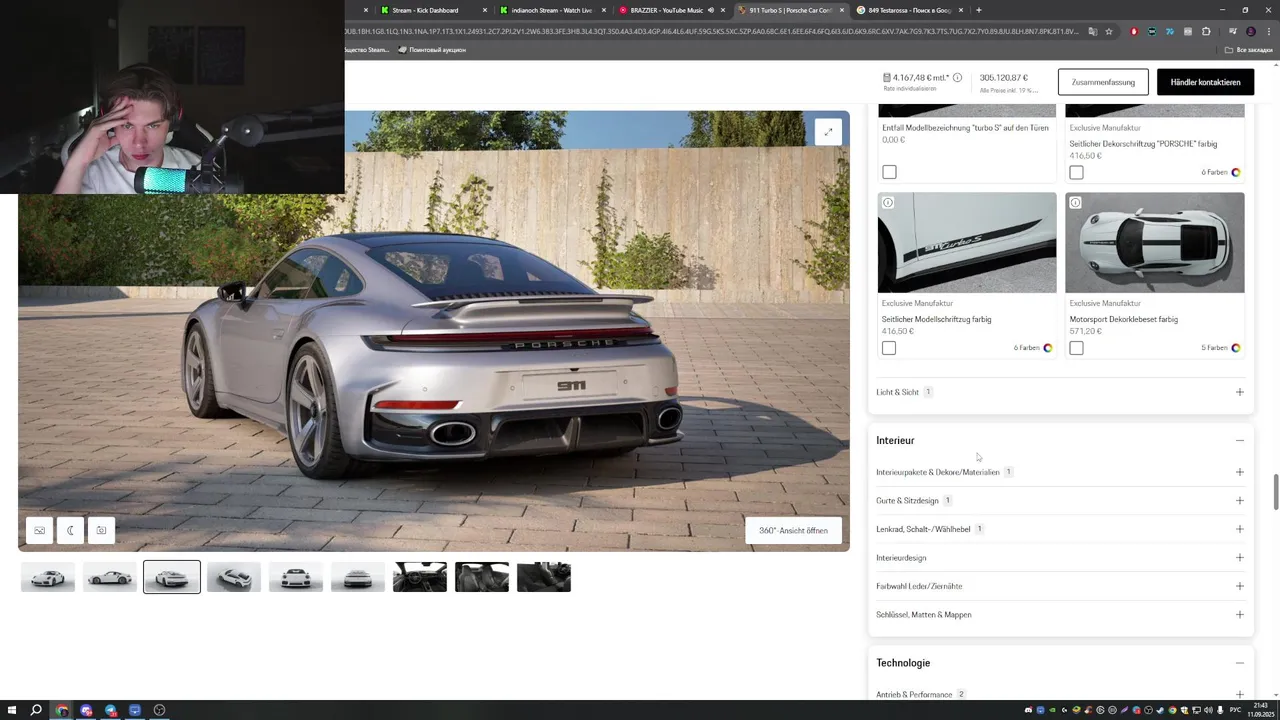The image size is (1280, 720).
Task: Open the 360° Ansicht öffnen view
Action: tap(793, 530)
